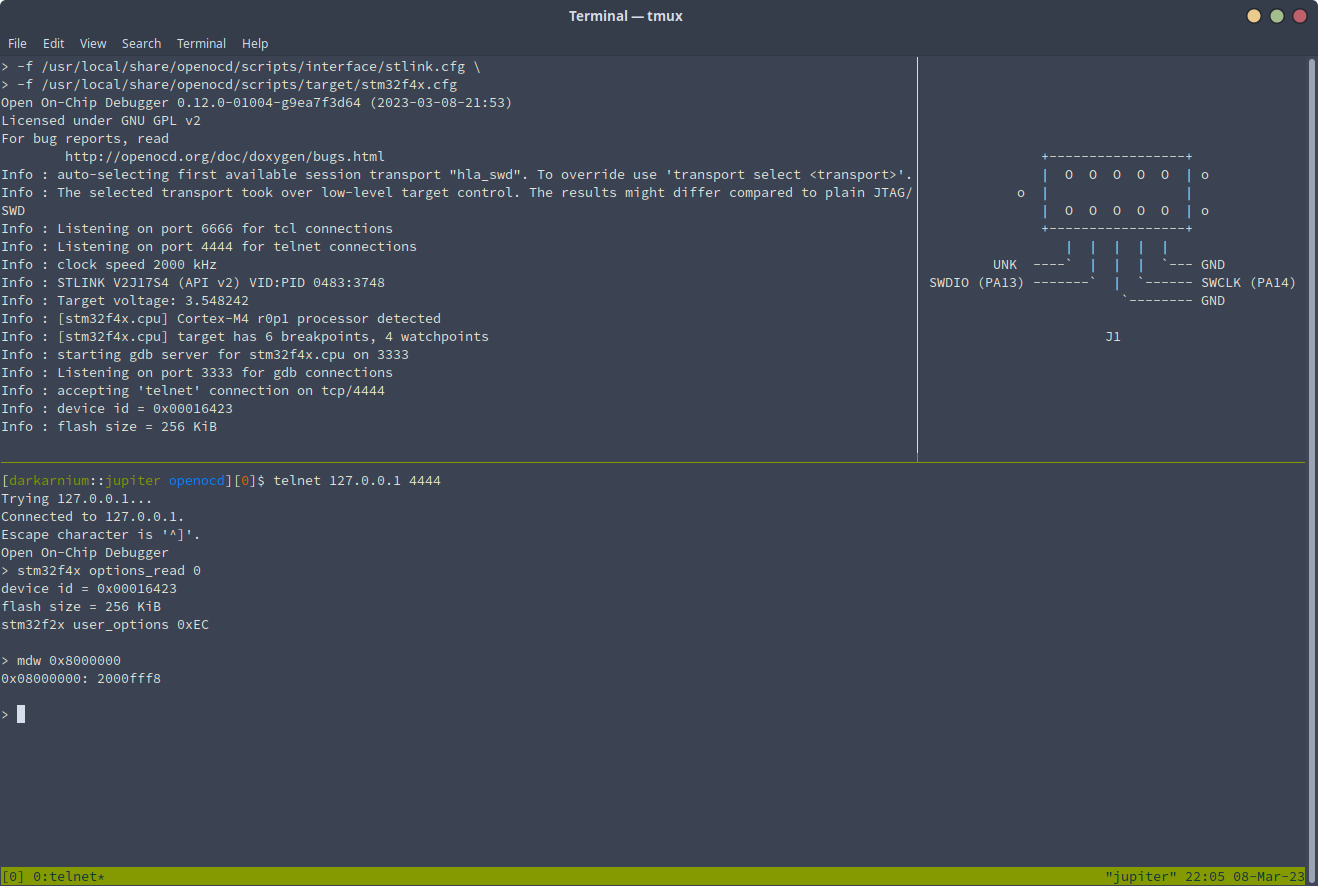
Task: Click 'Cortex-M4 r0p1 processor detected' line
Action: (x=221, y=319)
